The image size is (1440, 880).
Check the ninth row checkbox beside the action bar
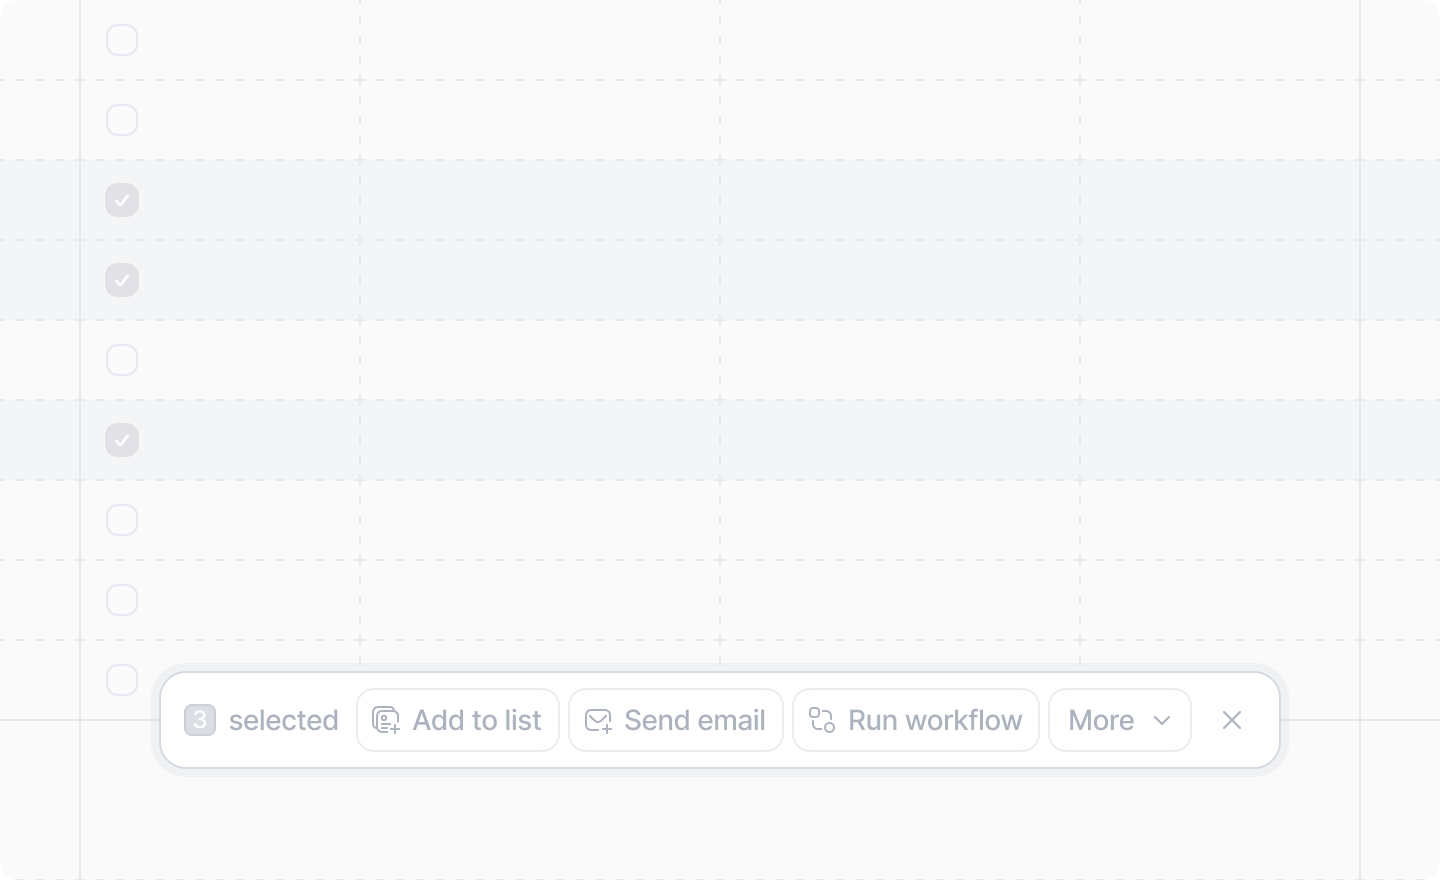(122, 680)
